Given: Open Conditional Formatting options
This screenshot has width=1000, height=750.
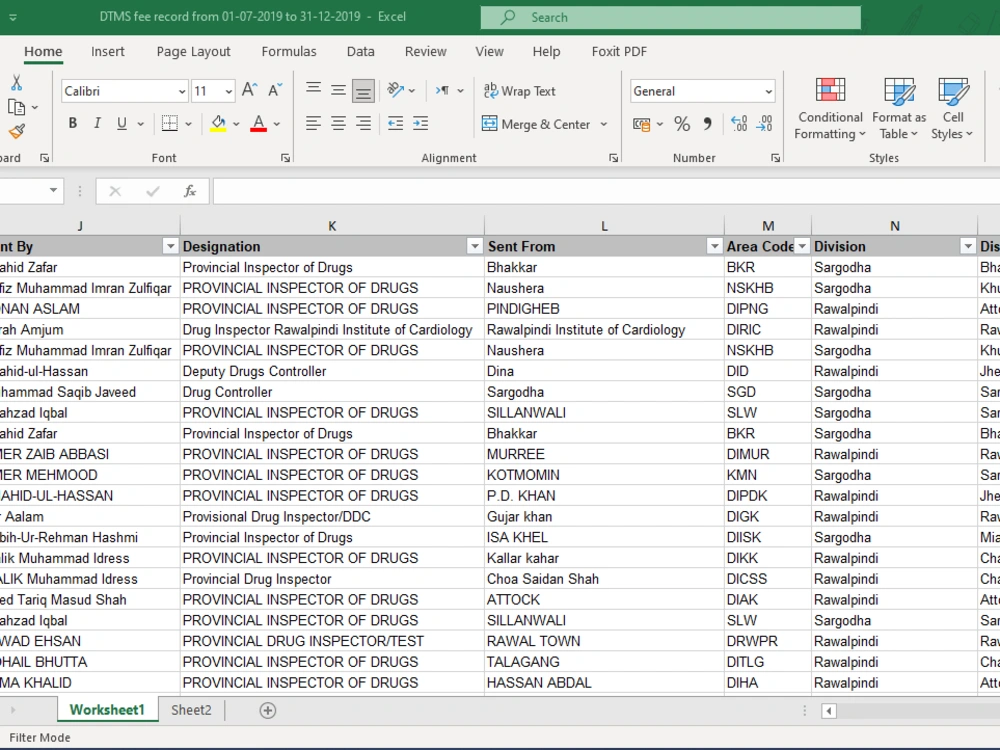Looking at the screenshot, I should pyautogui.click(x=829, y=107).
